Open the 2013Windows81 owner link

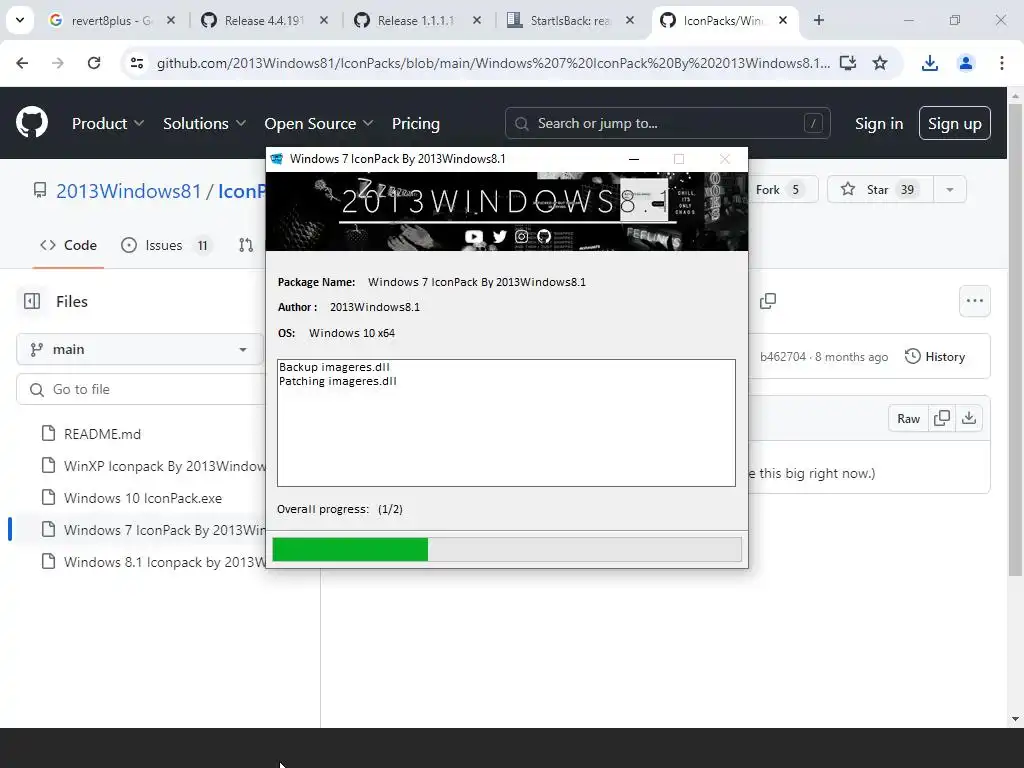click(129, 191)
